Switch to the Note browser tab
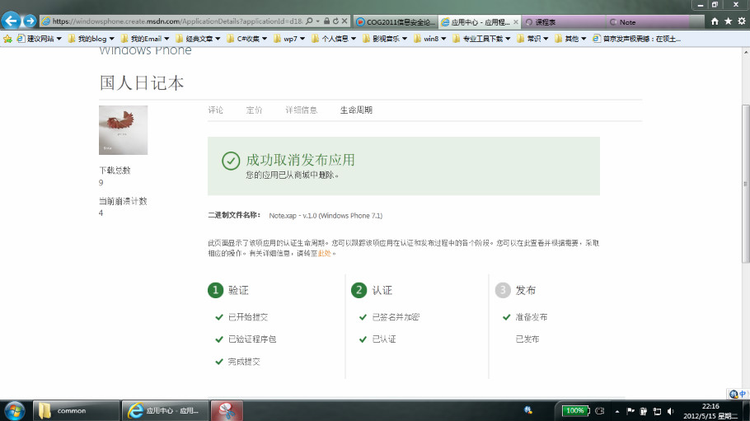750x421 pixels. (x=648, y=22)
